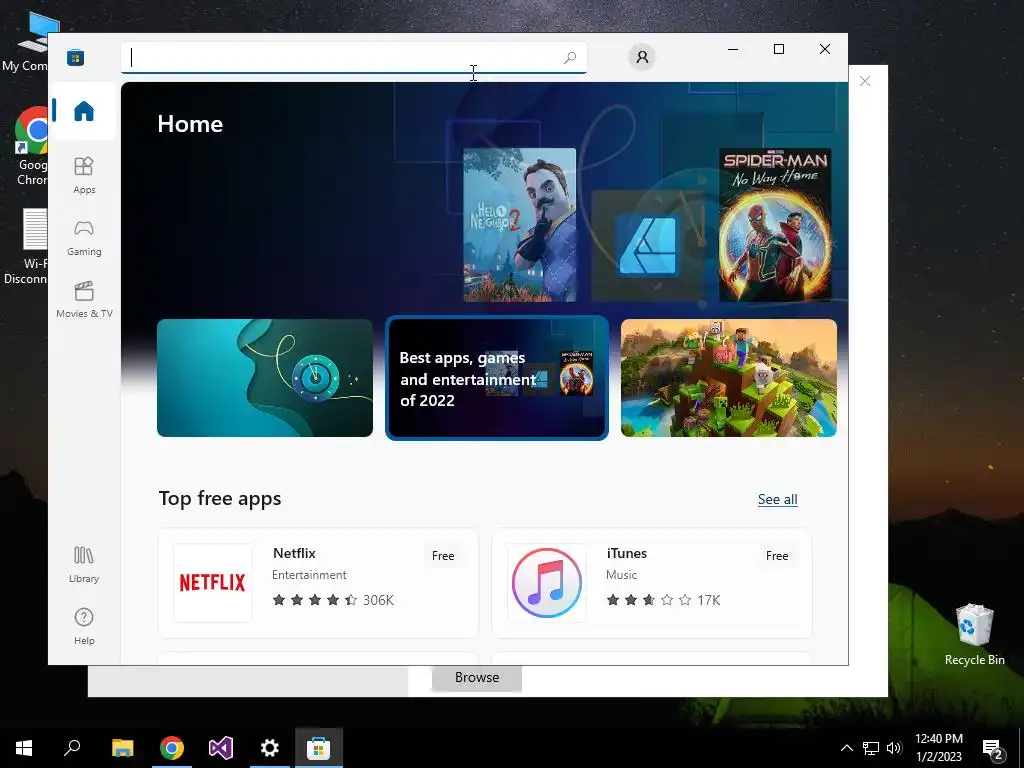Click the Netflix logo thumbnail
This screenshot has width=1024, height=768.
(212, 583)
